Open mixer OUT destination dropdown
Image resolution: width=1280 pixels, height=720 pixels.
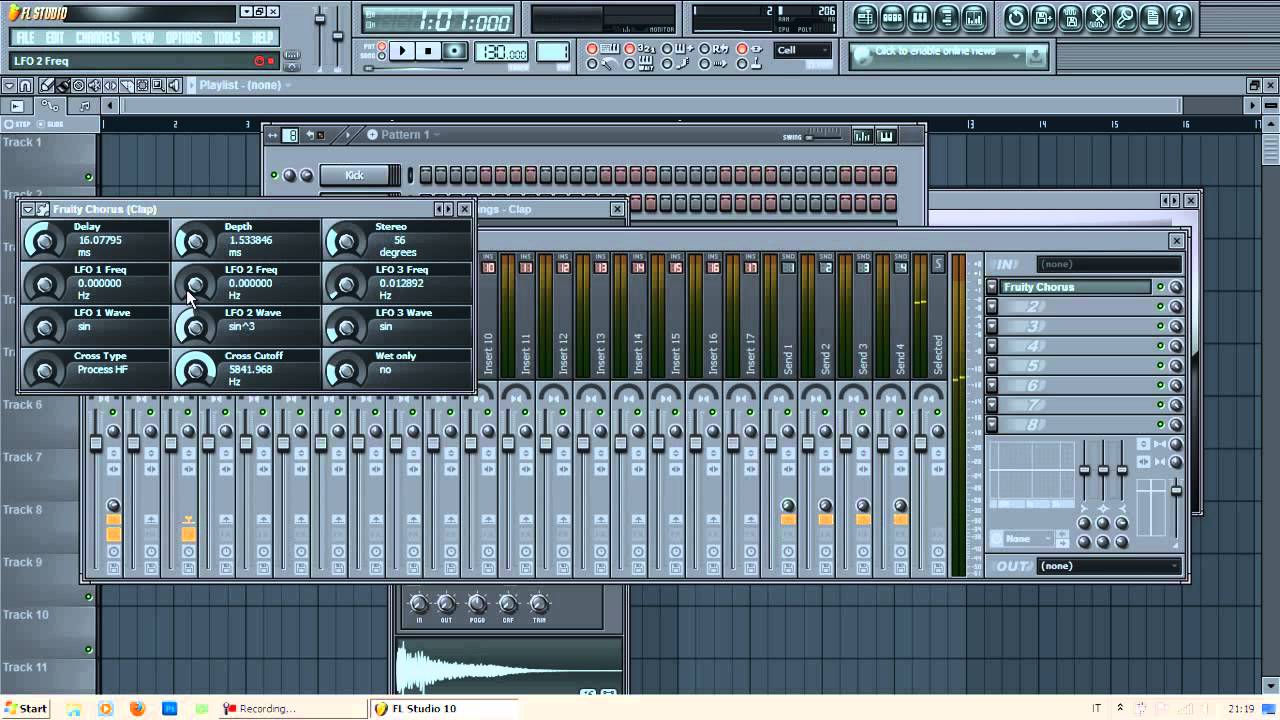[x=1110, y=566]
